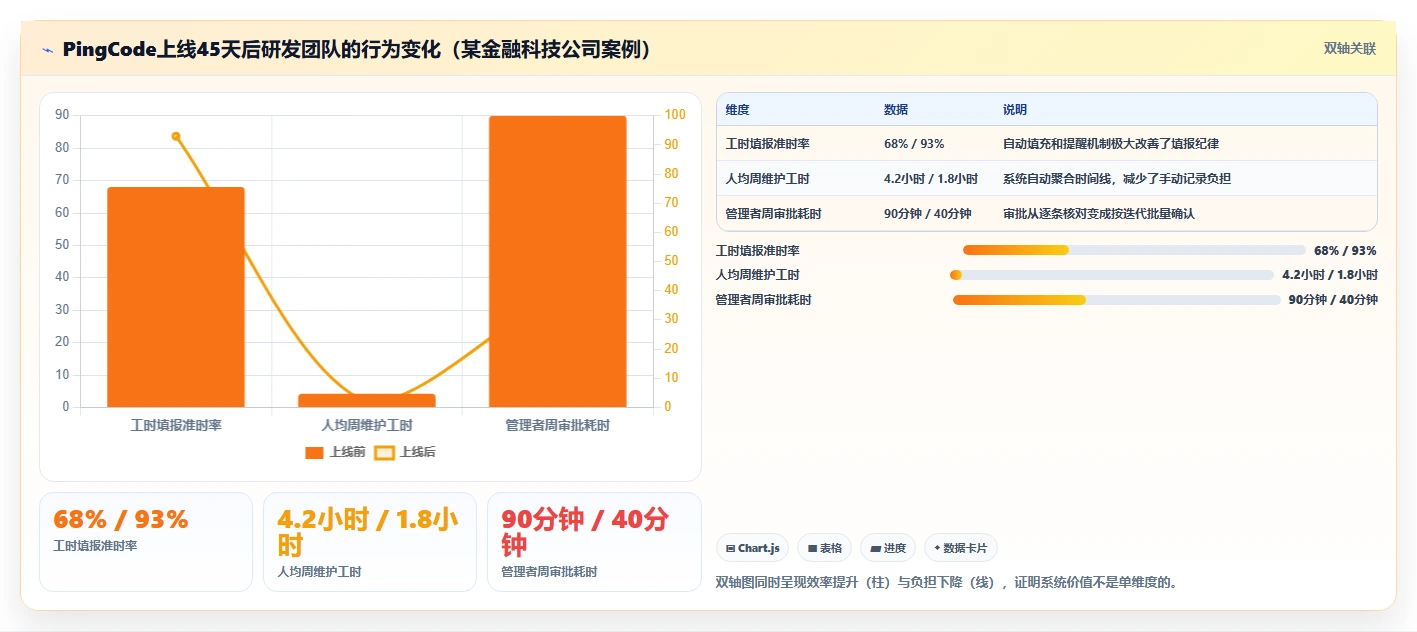Click the 维度 table column header

click(x=738, y=110)
